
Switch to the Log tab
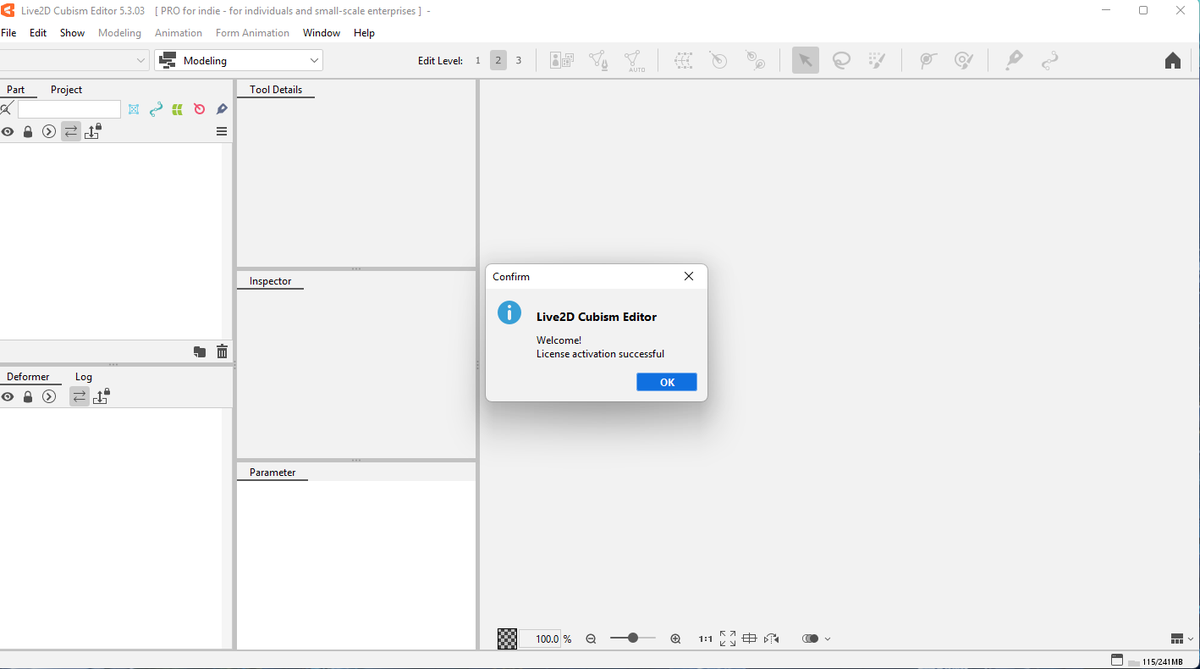pyautogui.click(x=84, y=377)
